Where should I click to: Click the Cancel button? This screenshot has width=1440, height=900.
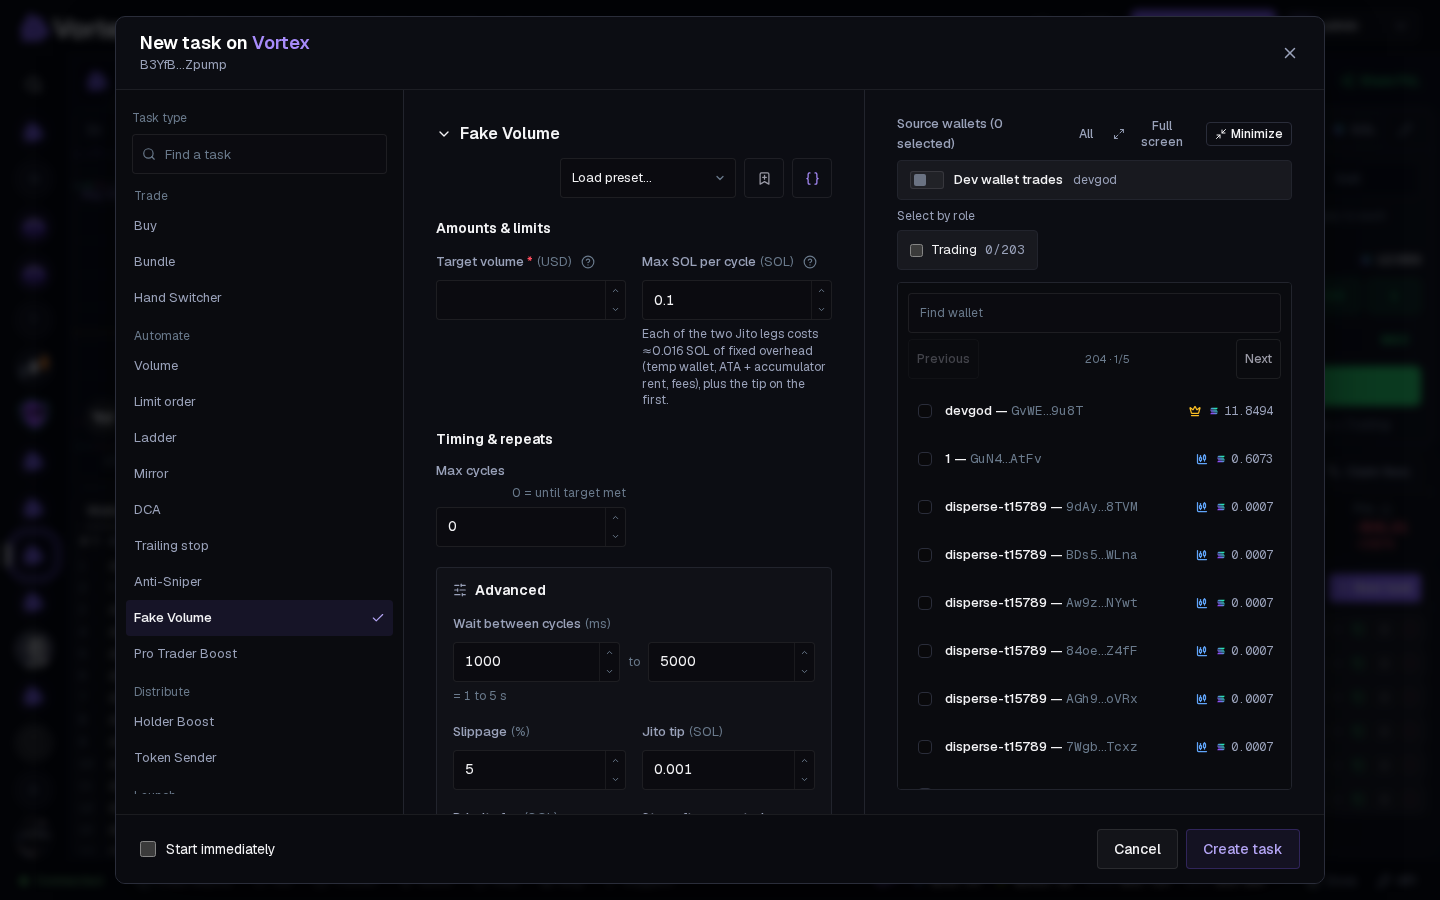pos(1137,849)
